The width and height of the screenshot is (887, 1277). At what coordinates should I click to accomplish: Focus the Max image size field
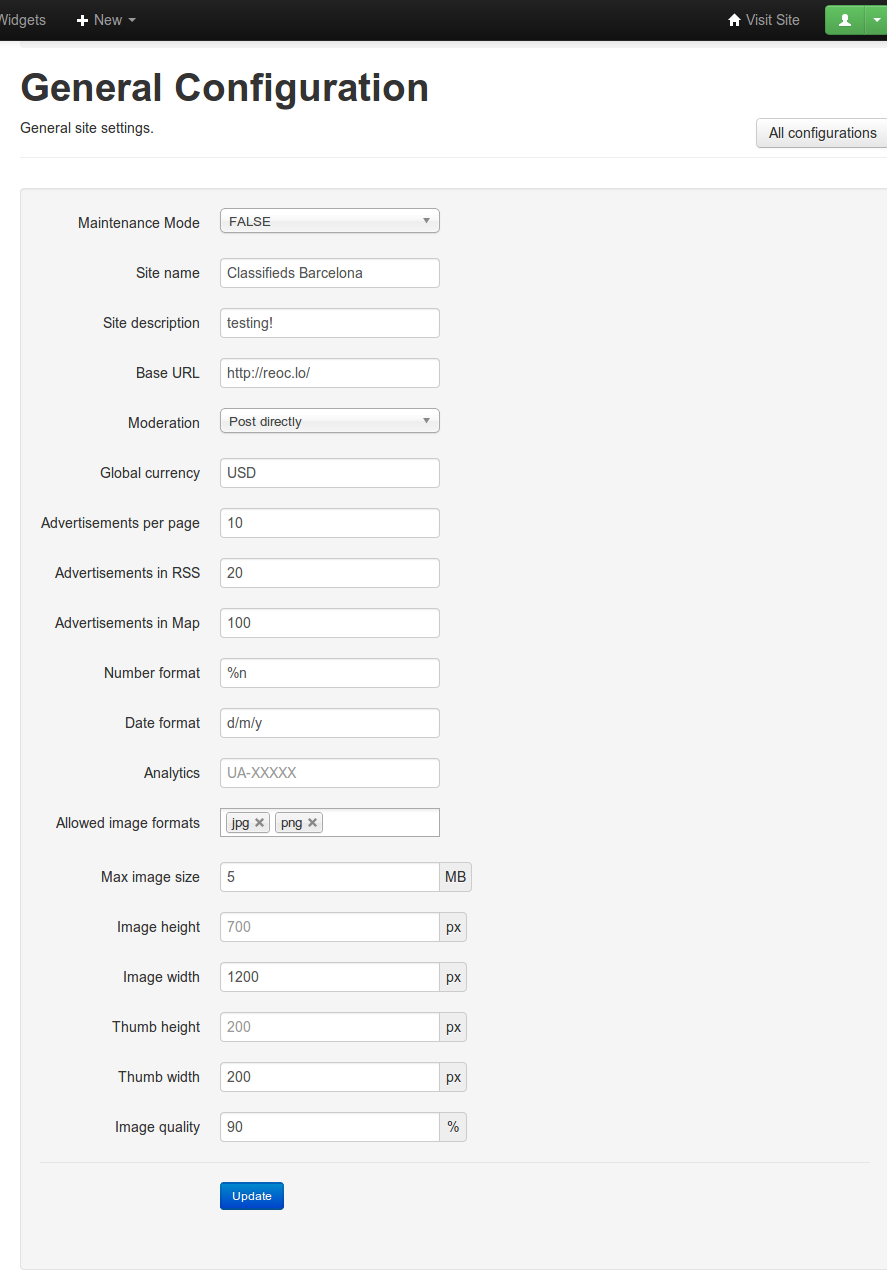[x=329, y=877]
